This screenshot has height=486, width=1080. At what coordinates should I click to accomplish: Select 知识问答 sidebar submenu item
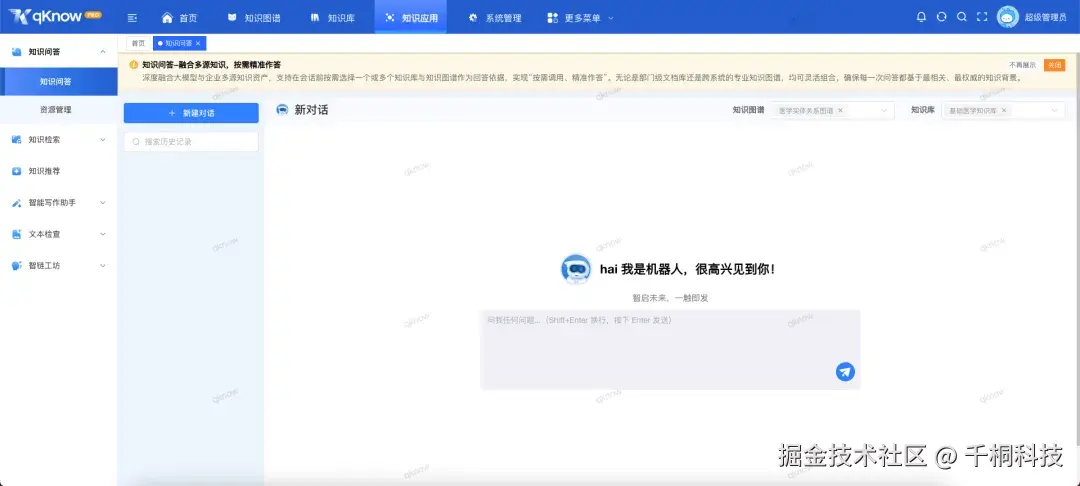click(x=59, y=81)
